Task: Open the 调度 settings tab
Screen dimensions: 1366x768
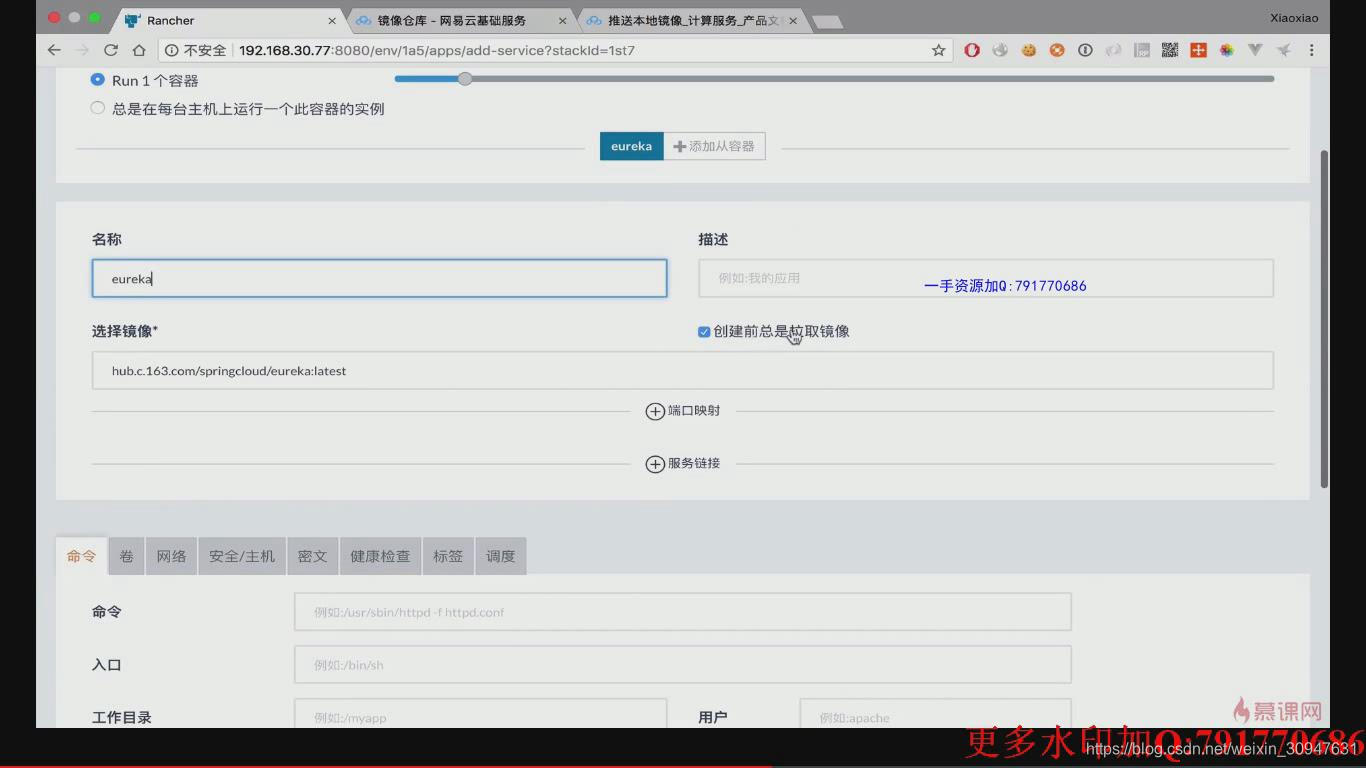Action: [x=501, y=556]
